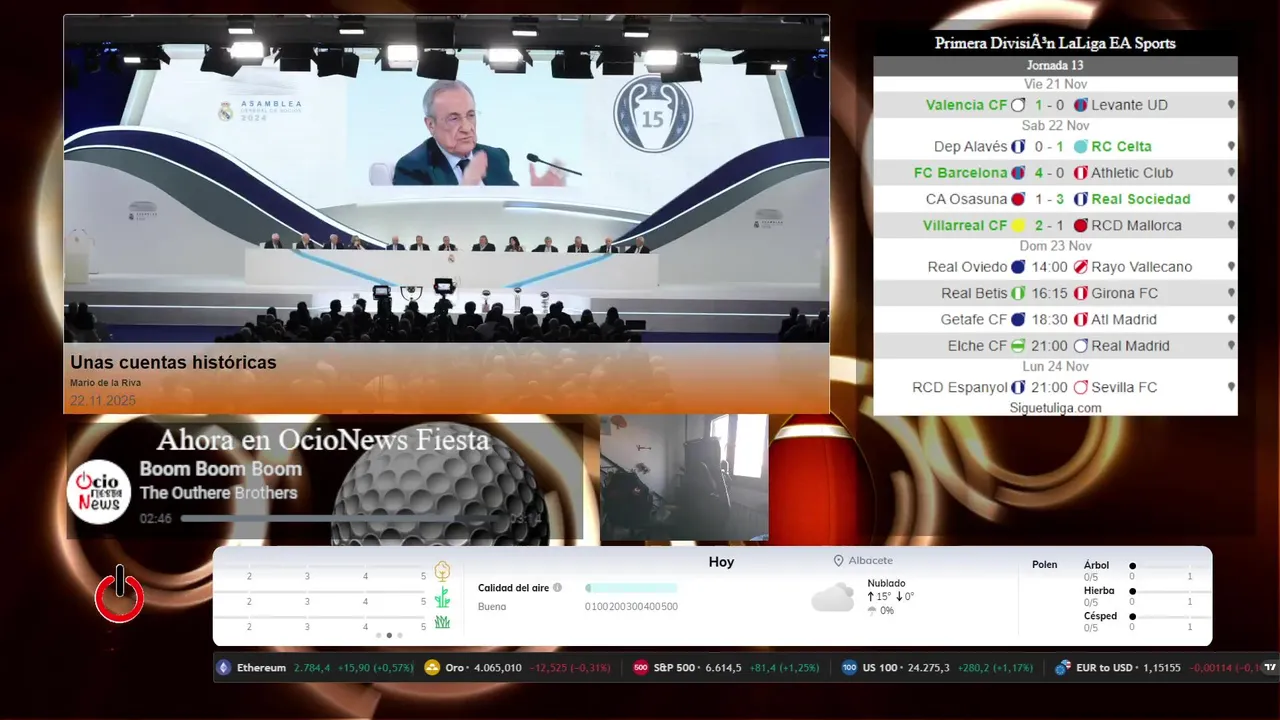Open map pin for RCD Espanyol match
Screen dimensions: 1280x720
tap(1231, 387)
